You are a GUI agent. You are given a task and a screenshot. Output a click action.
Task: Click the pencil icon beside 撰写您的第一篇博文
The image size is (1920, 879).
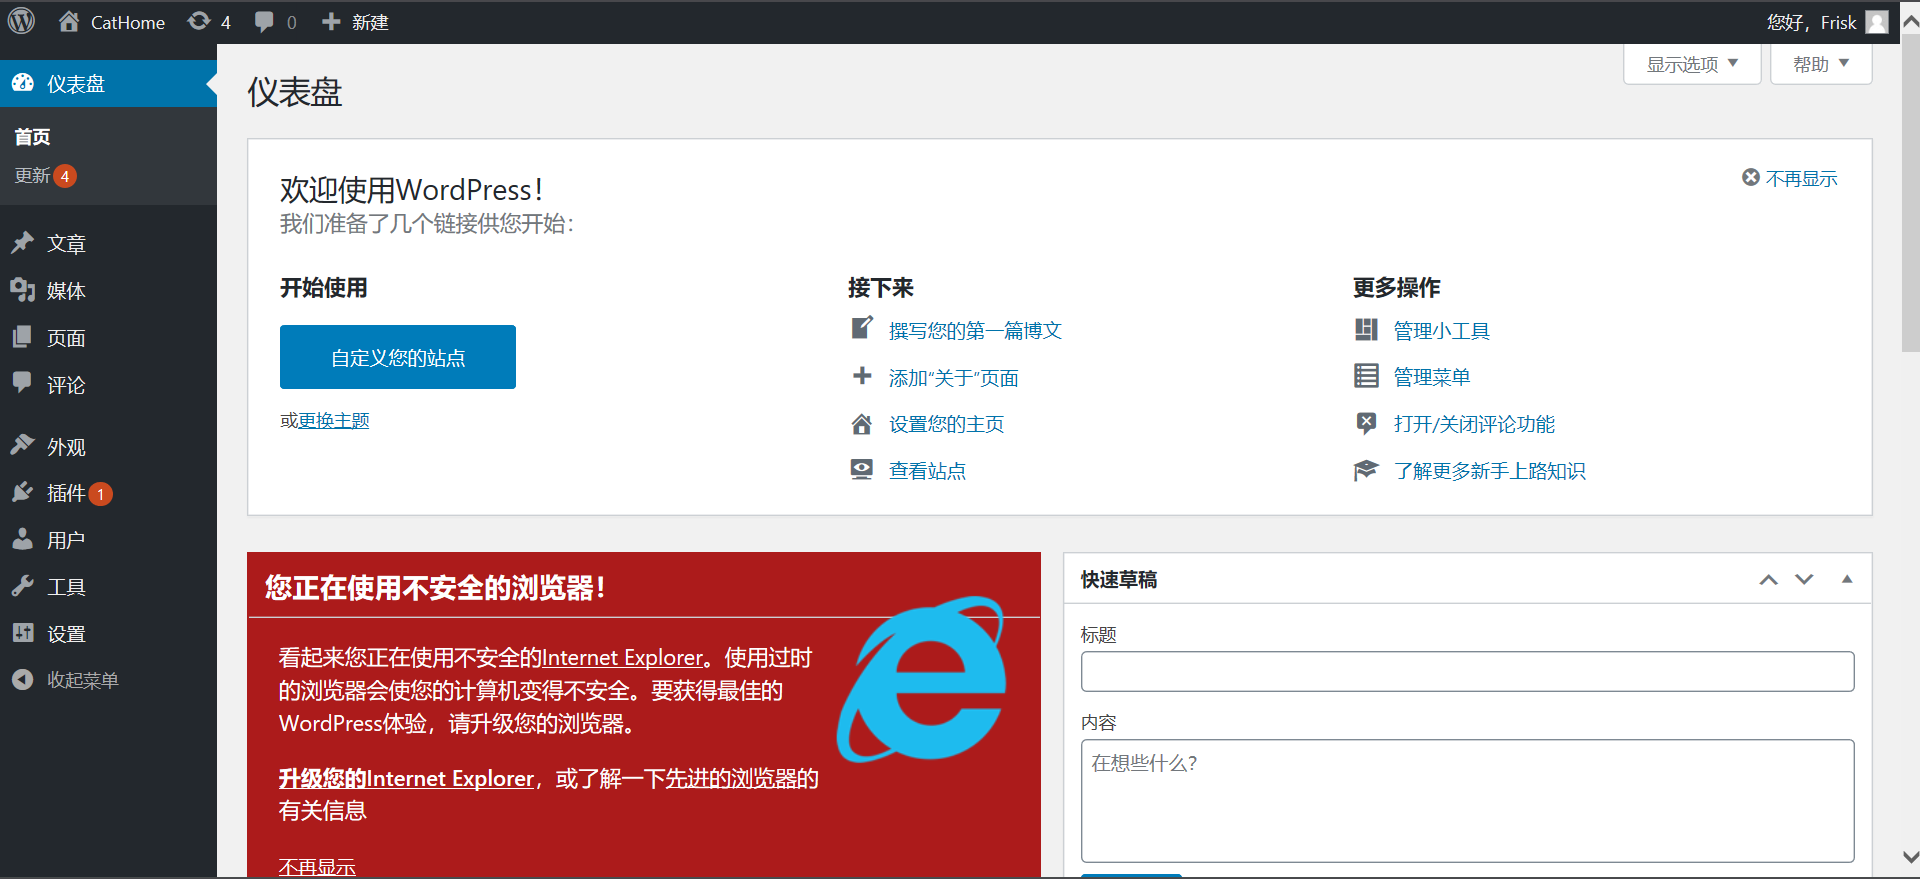coord(862,328)
